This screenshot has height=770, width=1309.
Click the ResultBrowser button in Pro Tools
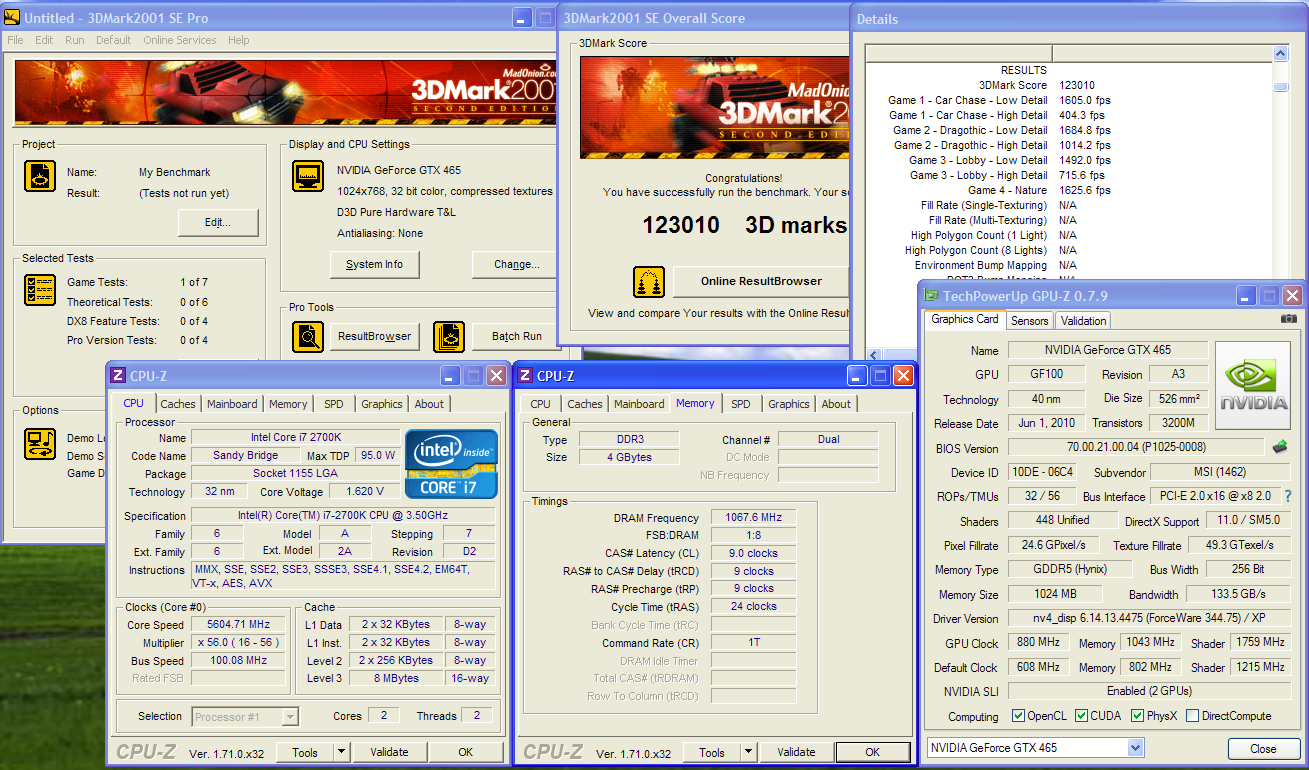374,336
